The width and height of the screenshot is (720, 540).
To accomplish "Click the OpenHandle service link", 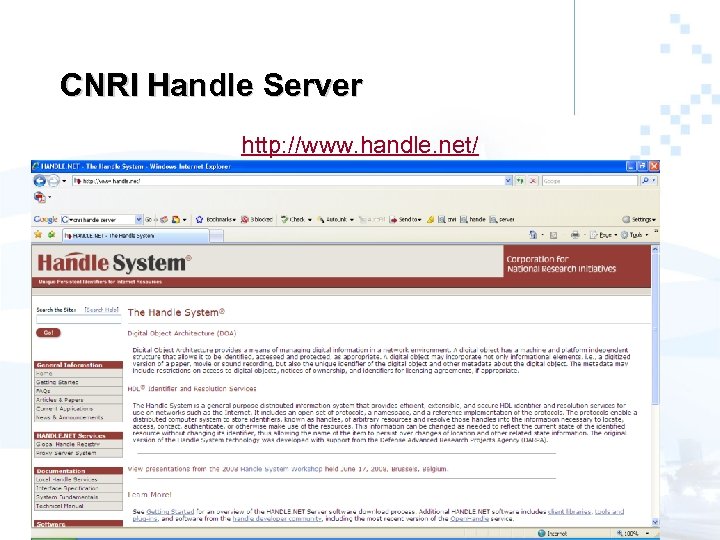I will click(x=469, y=518).
